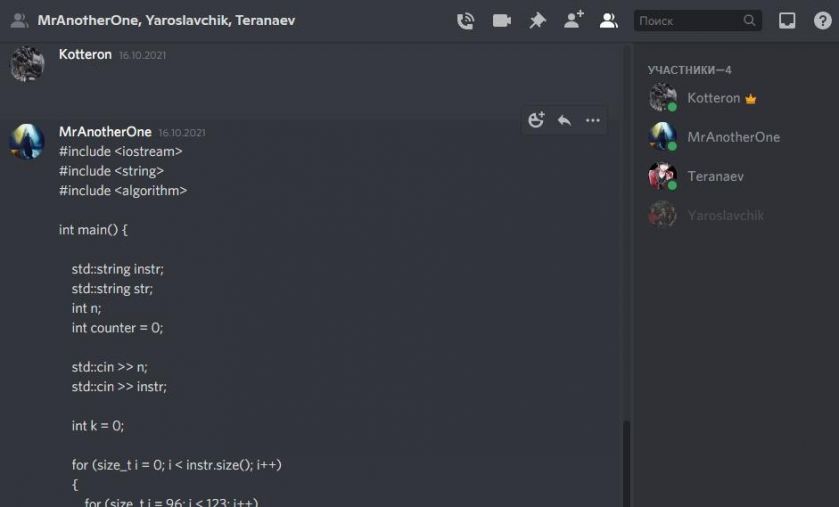Viewport: 839px width, 507px height.
Task: Reply to MrAnotherOne's message
Action: pyautogui.click(x=564, y=120)
